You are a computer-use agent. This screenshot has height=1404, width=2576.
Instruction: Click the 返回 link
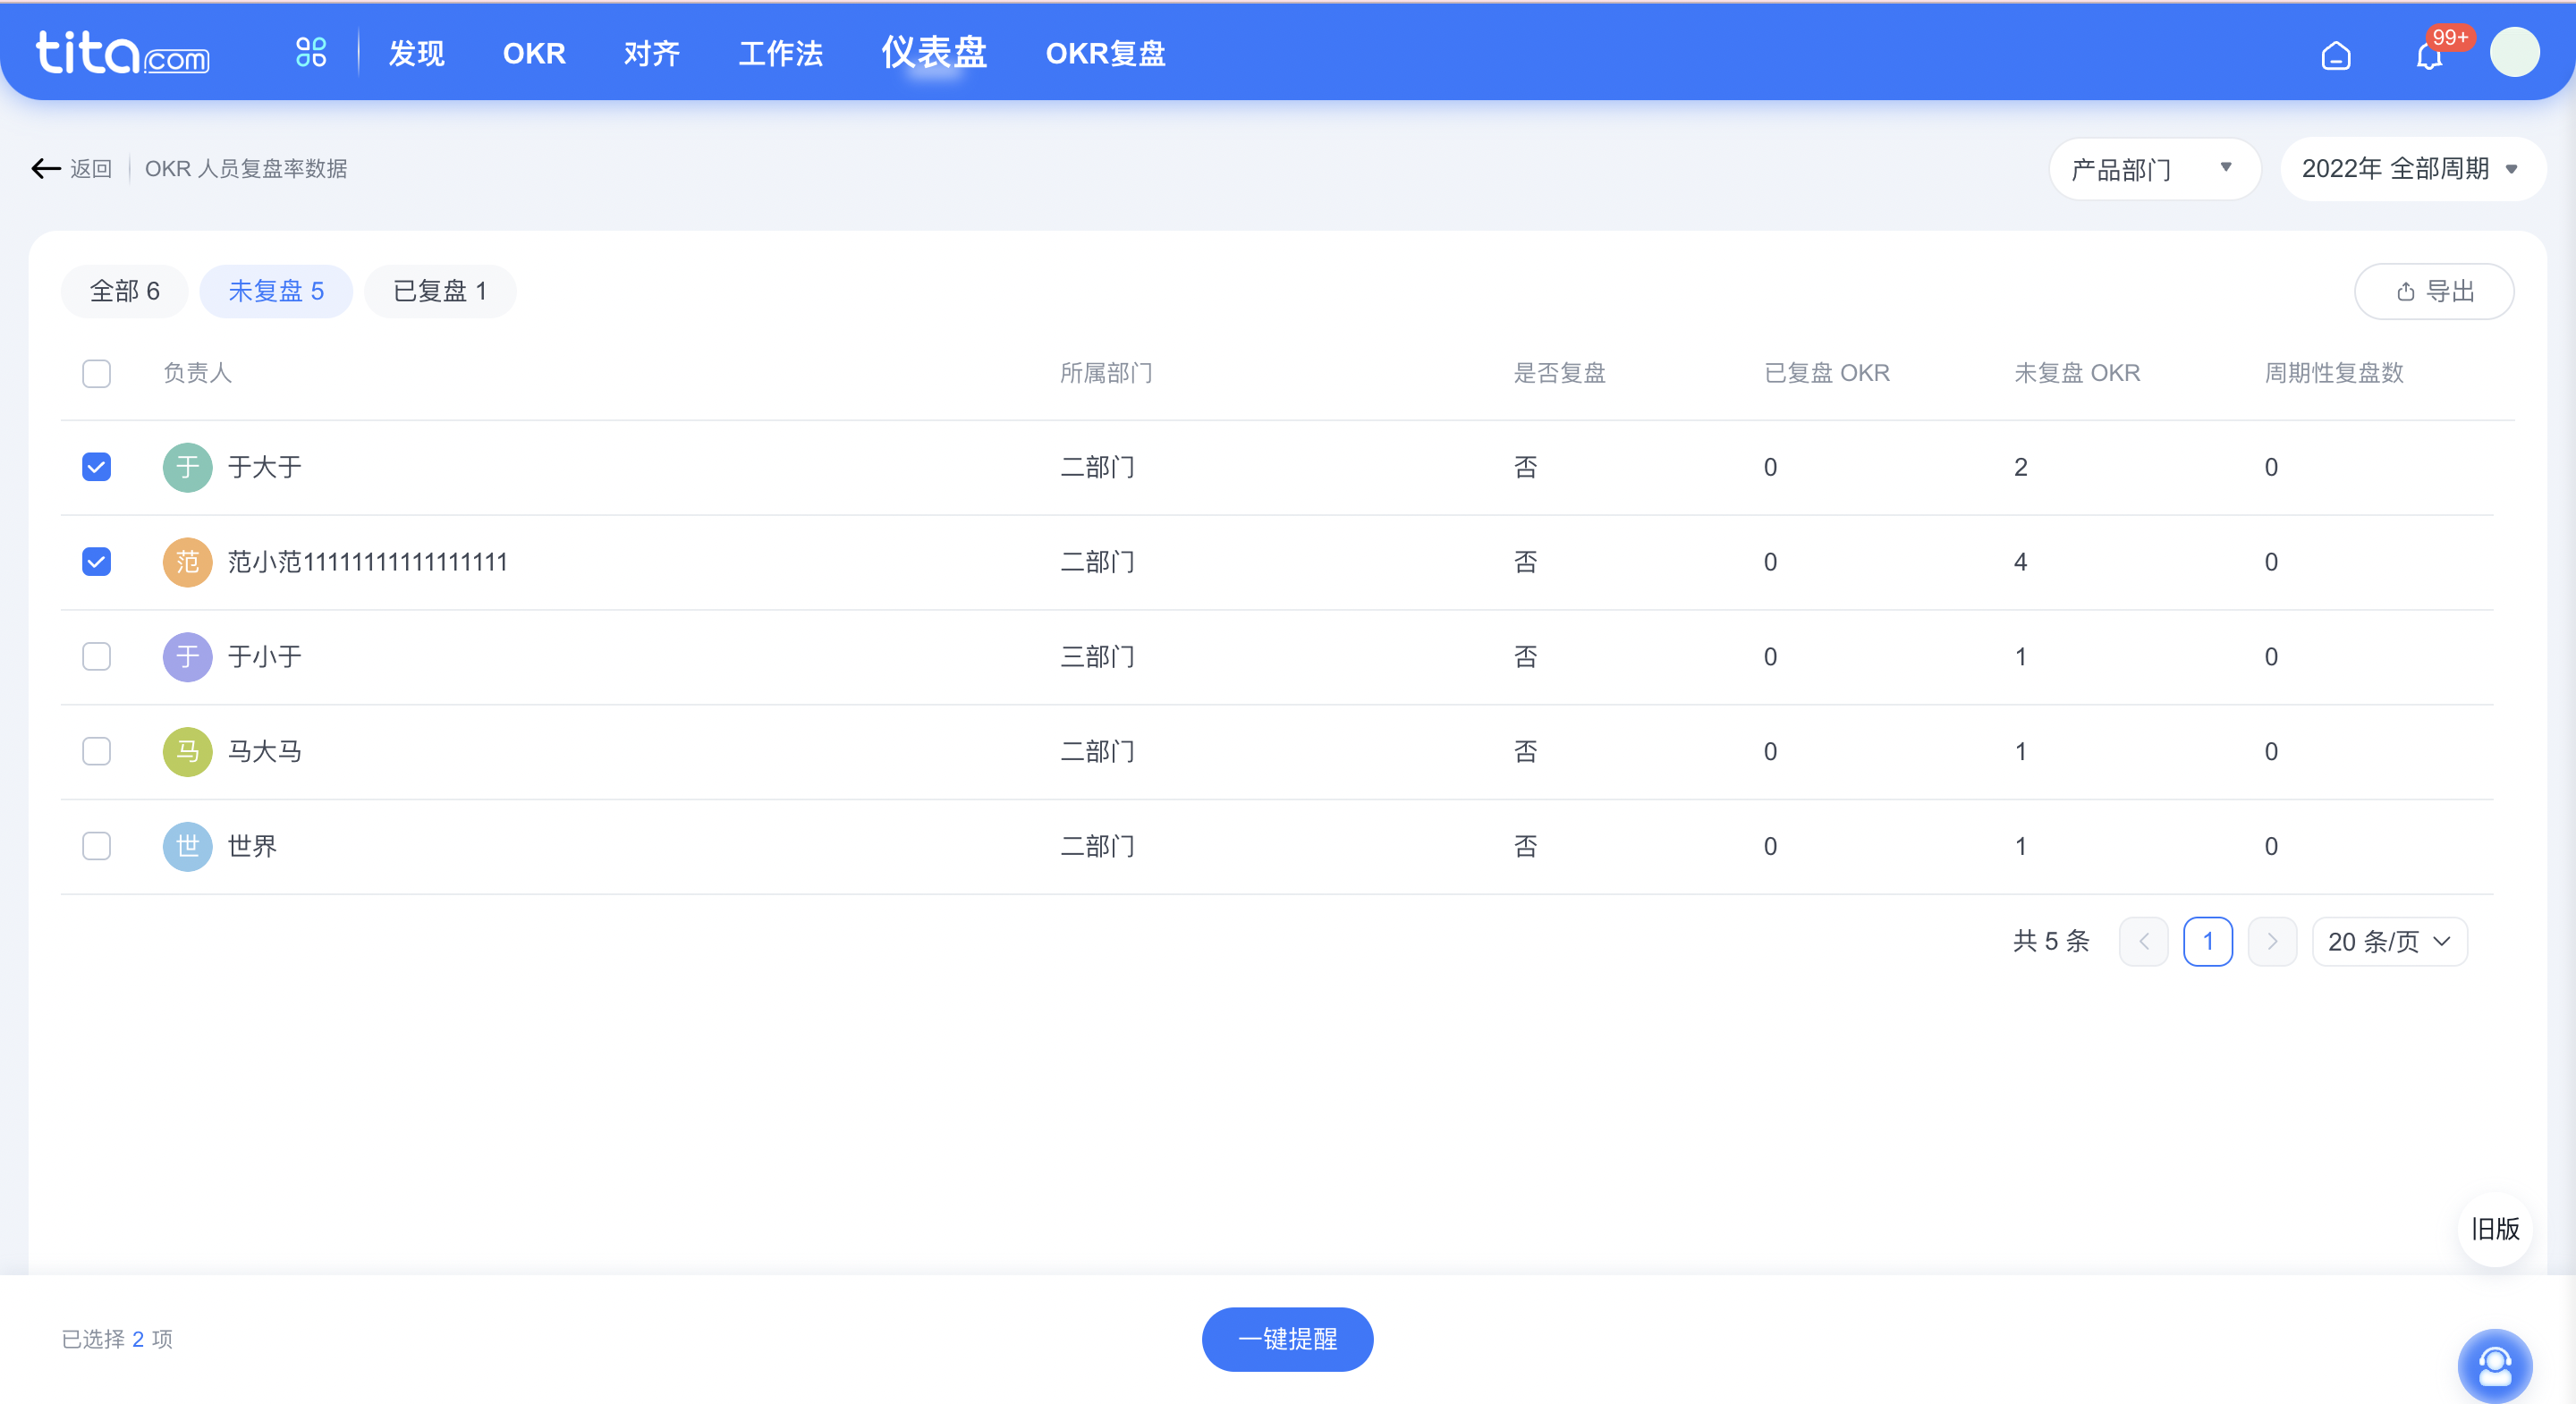[x=91, y=168]
